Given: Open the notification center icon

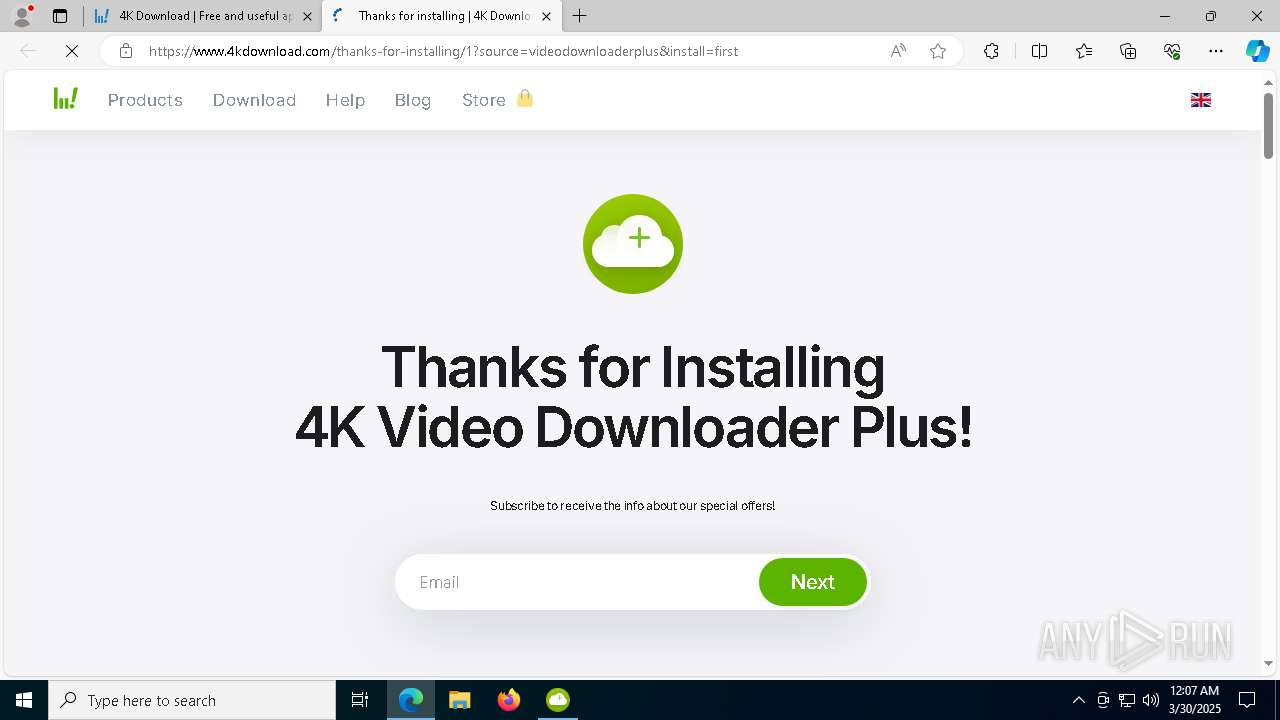Looking at the screenshot, I should (1248, 700).
